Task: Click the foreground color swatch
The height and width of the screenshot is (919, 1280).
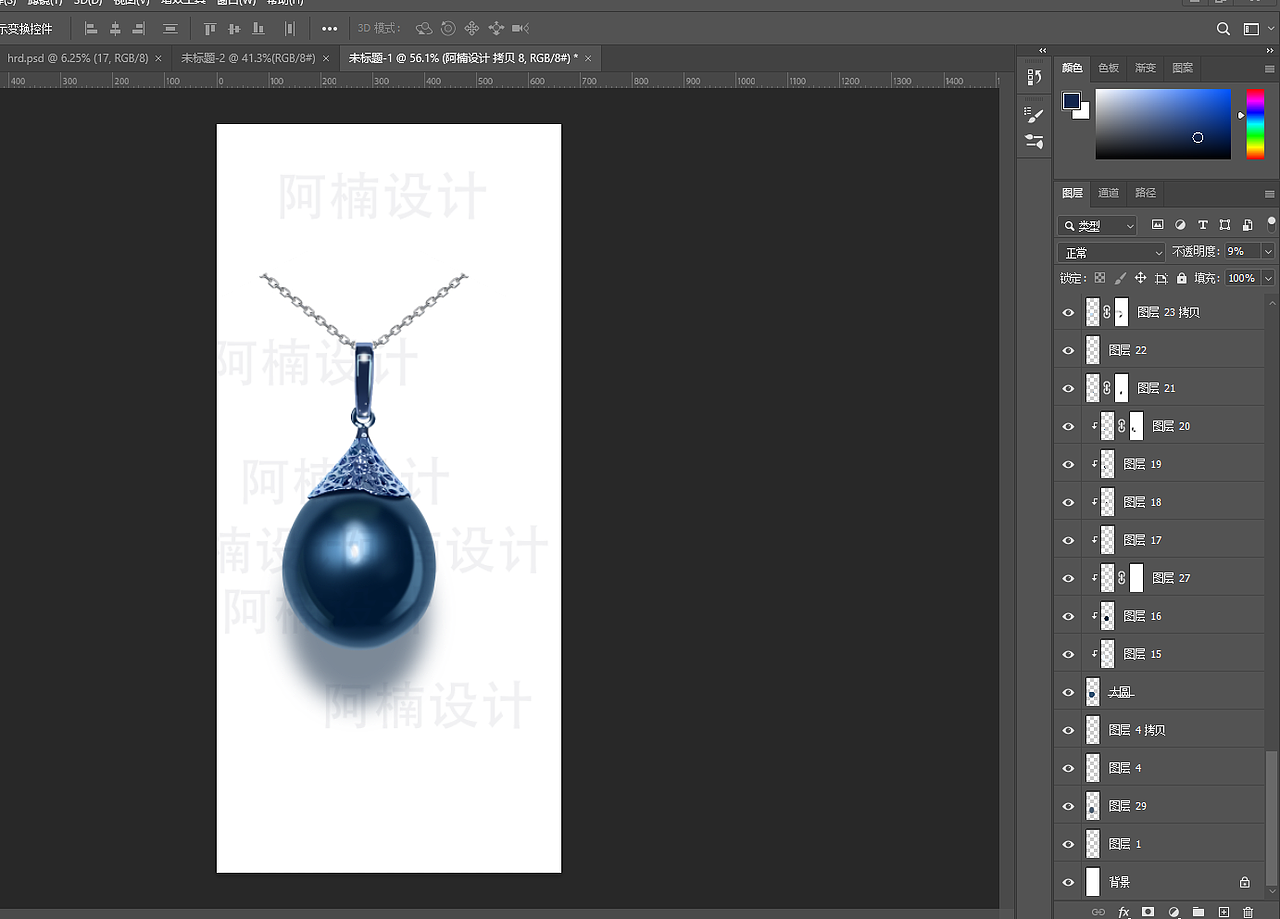Action: 1071,101
